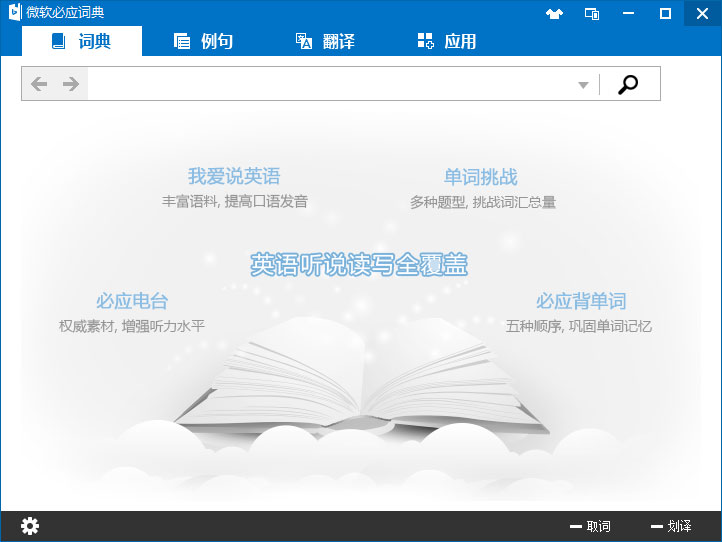Open the 词典 dictionary tab

click(x=82, y=41)
